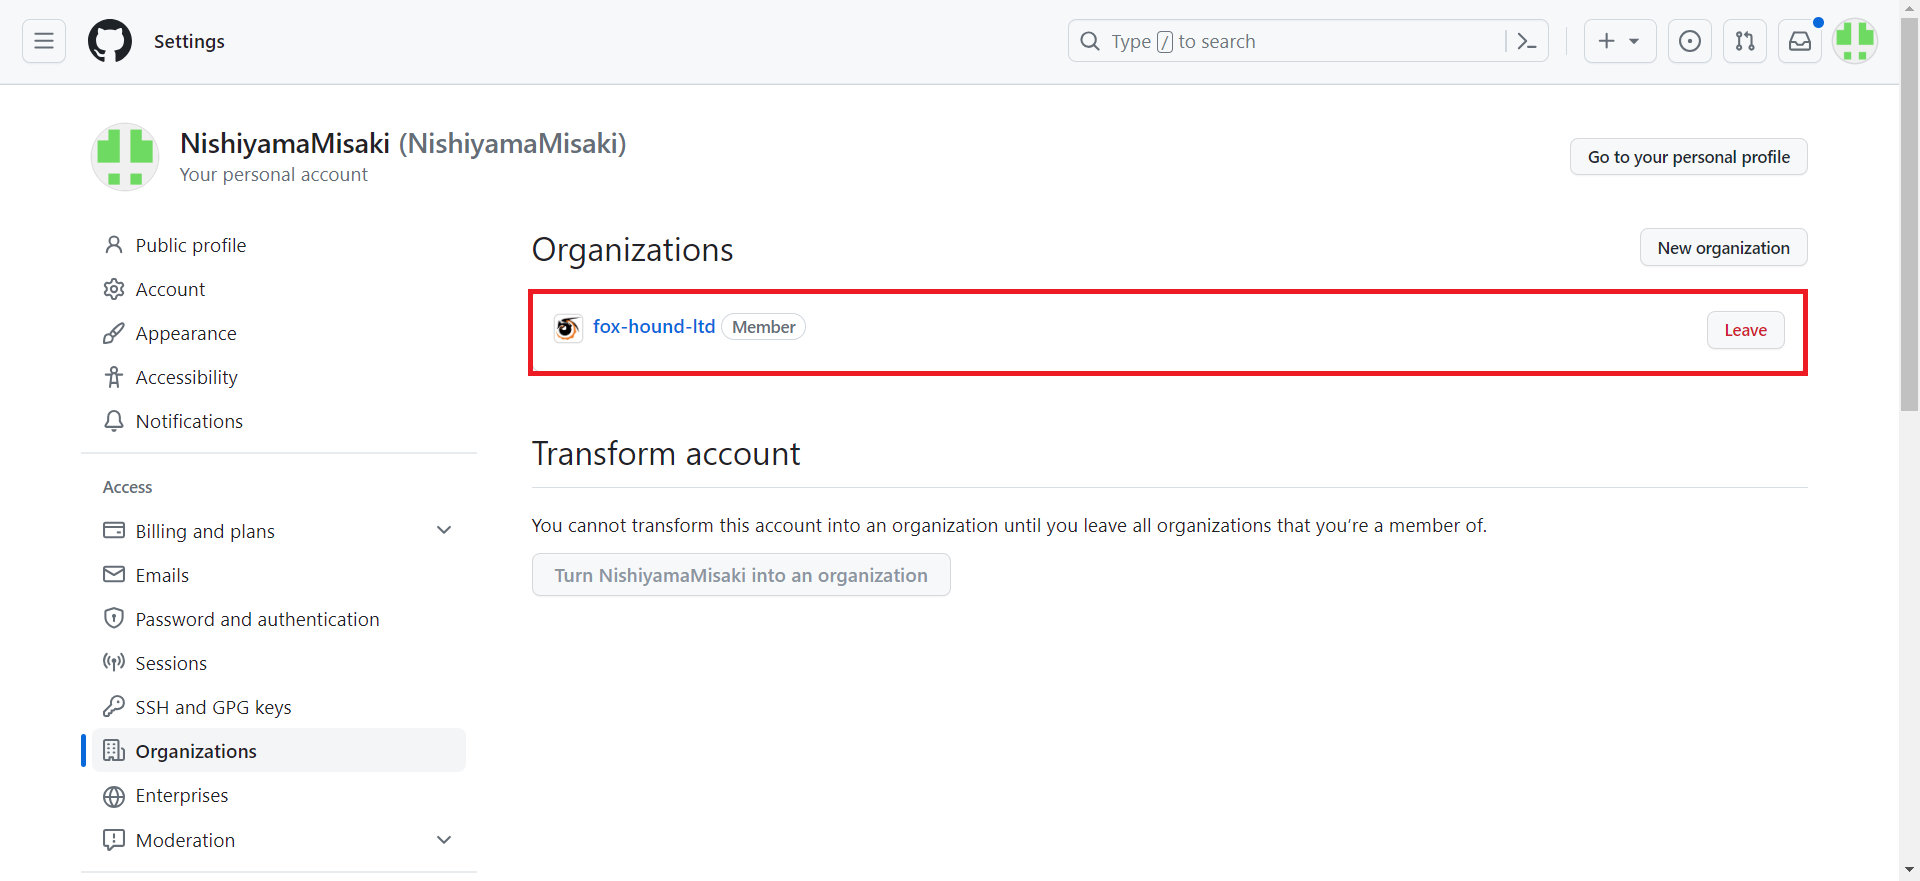Focus the Type / to search field
This screenshot has width=1920, height=881.
tap(1290, 41)
